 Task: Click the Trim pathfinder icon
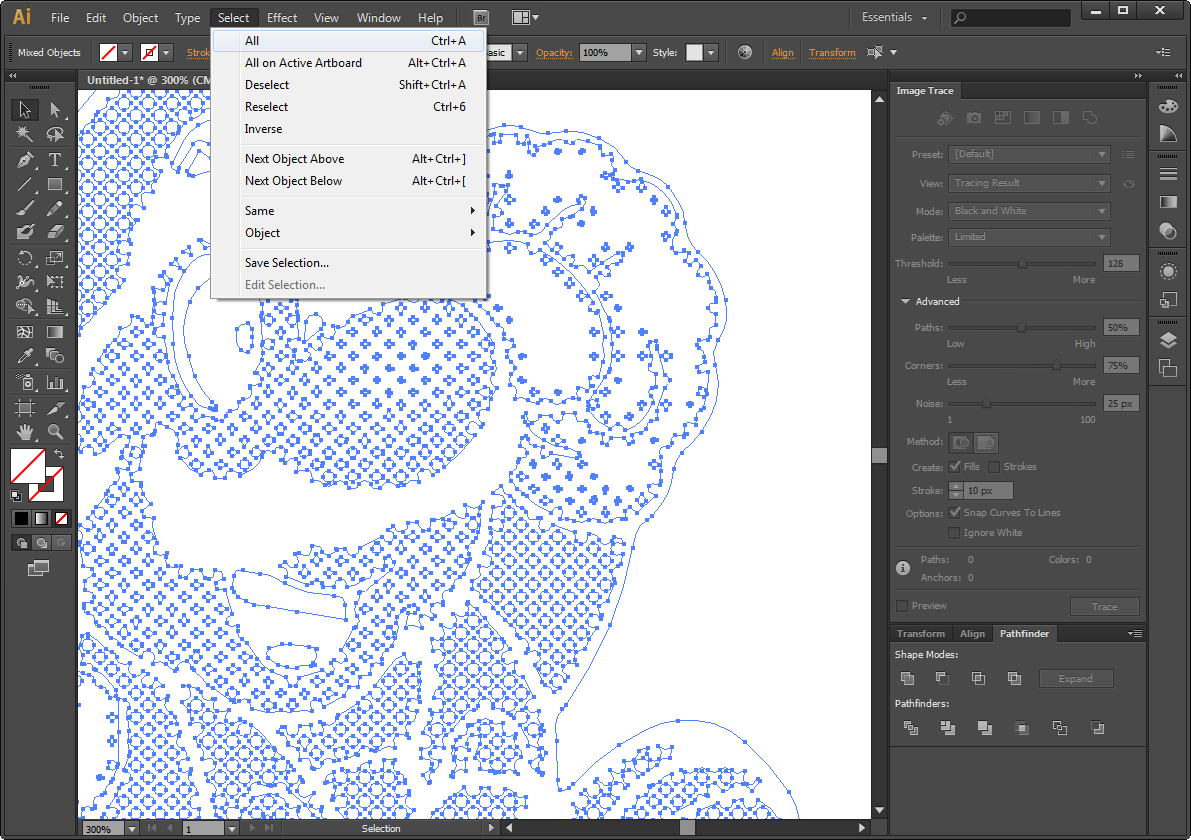[x=947, y=728]
